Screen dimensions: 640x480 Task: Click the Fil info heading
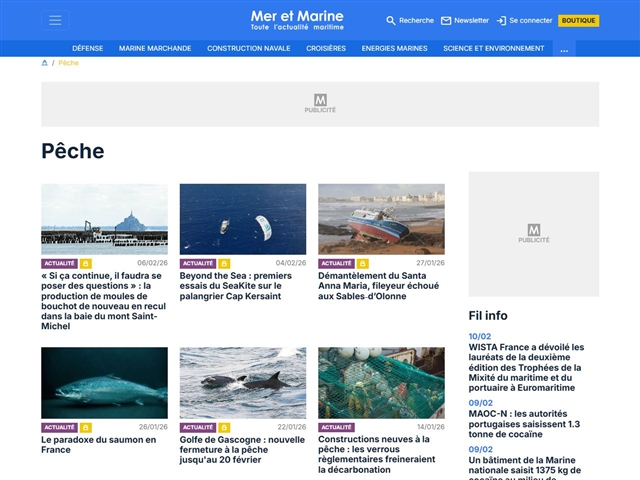pos(488,316)
